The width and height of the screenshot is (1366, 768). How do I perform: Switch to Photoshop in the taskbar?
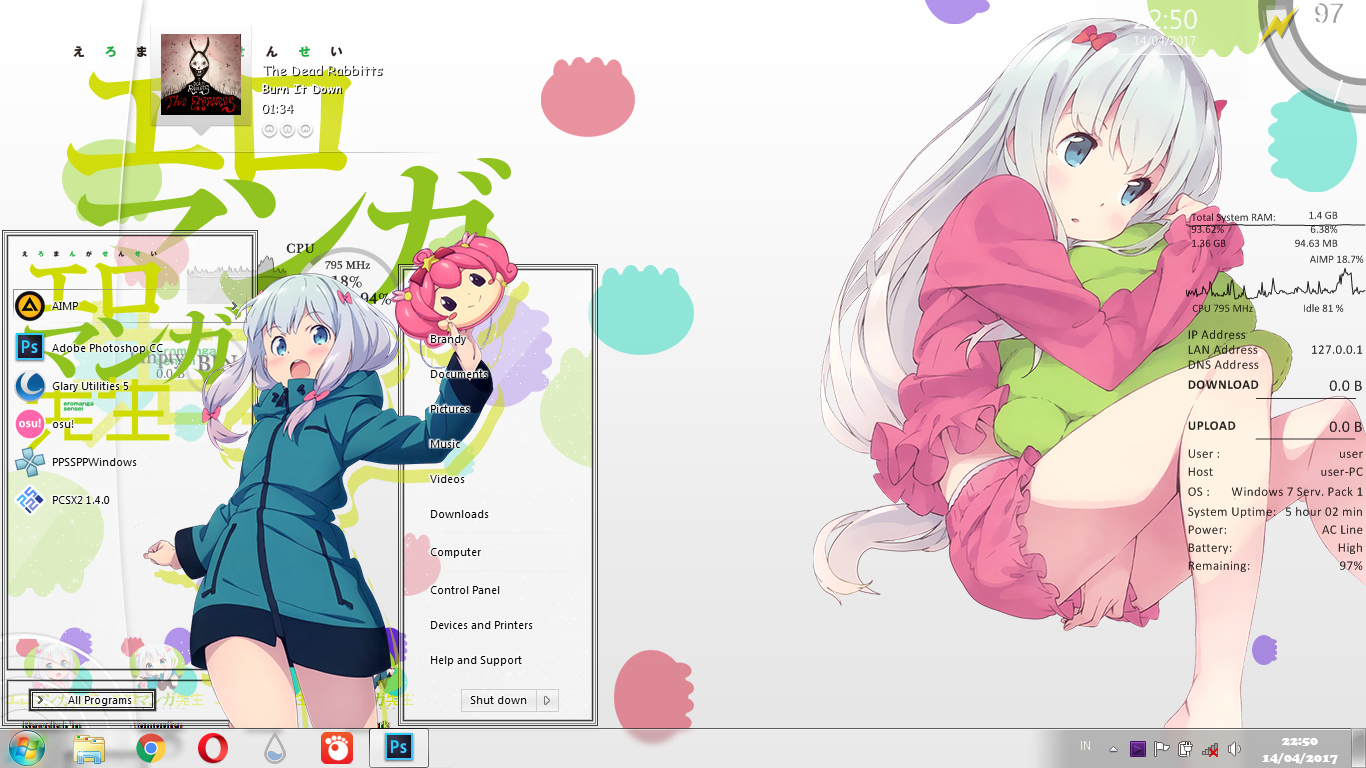(x=399, y=748)
